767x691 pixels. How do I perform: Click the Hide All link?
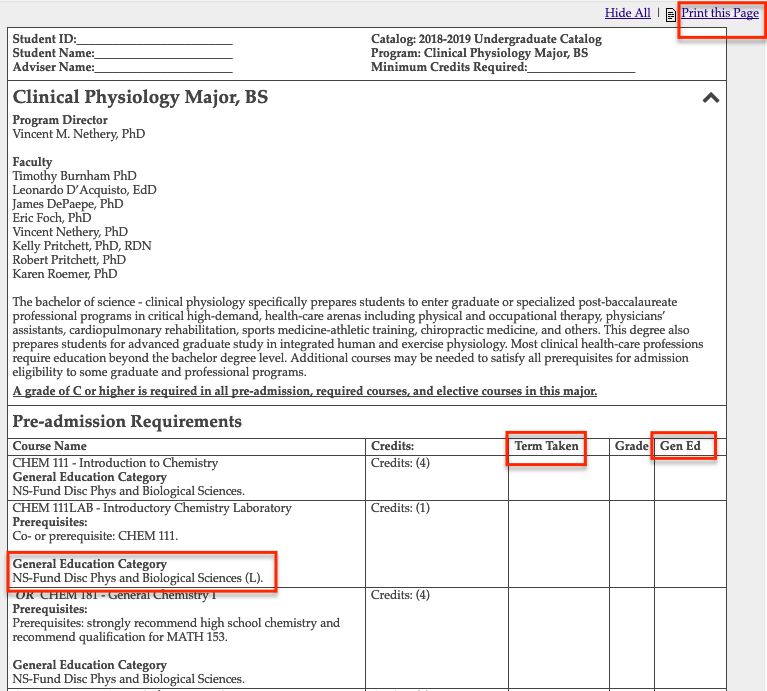coord(628,13)
